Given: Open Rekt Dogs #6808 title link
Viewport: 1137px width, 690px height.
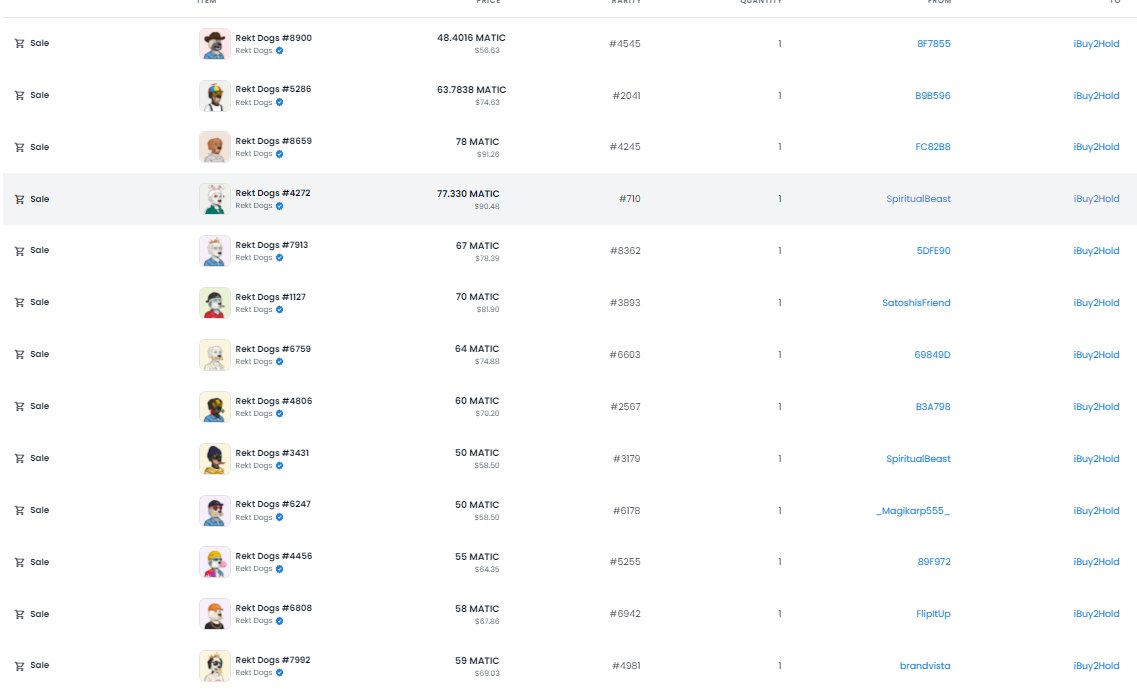Looking at the screenshot, I should (x=273, y=608).
